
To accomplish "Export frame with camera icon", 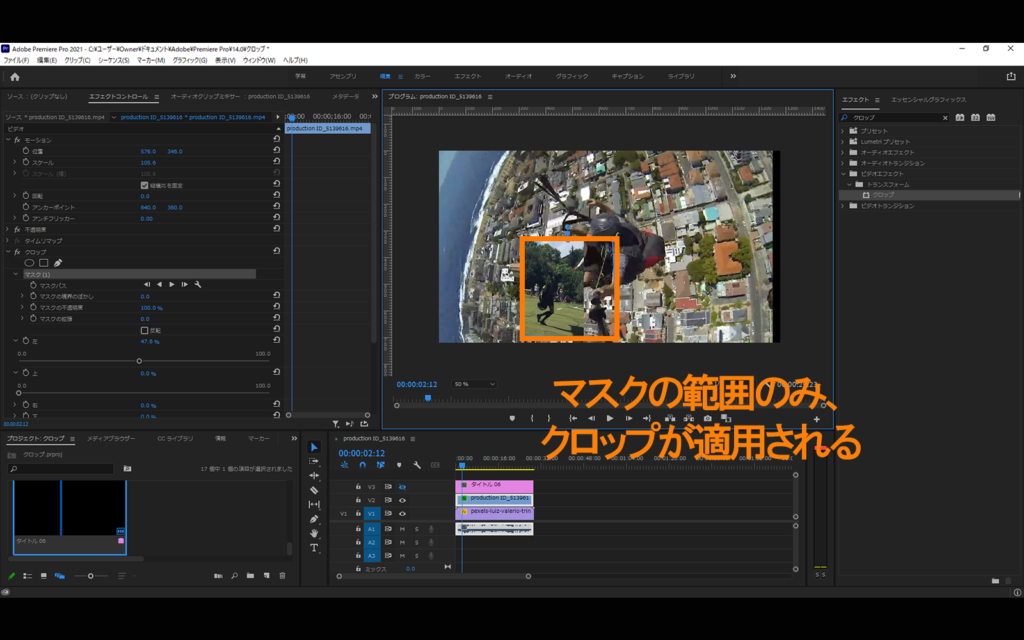I will [707, 419].
